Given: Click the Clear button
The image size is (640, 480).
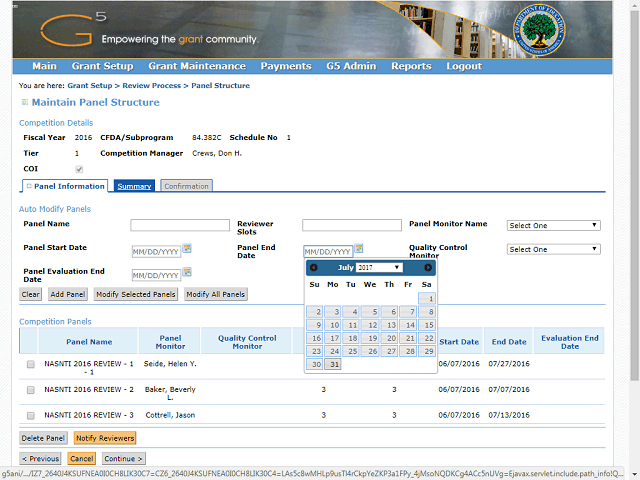Looking at the screenshot, I should tap(31, 294).
